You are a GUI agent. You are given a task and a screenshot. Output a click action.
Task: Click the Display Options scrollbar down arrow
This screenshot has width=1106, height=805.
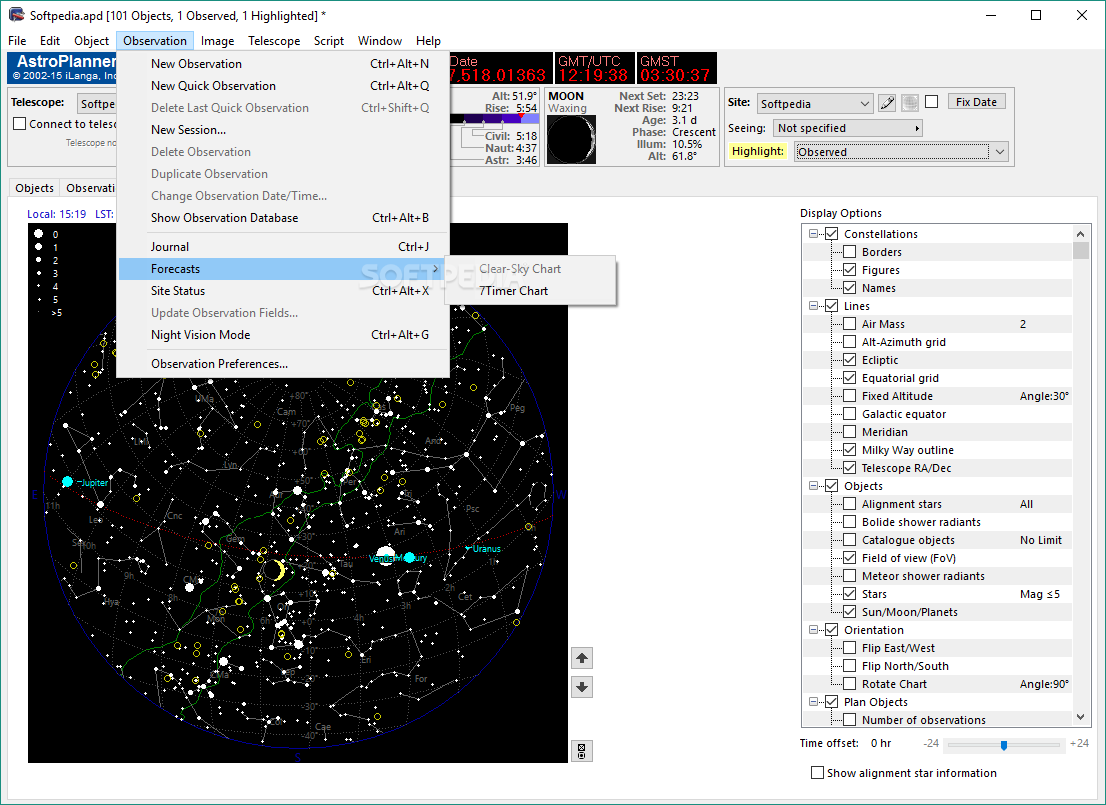[1080, 717]
